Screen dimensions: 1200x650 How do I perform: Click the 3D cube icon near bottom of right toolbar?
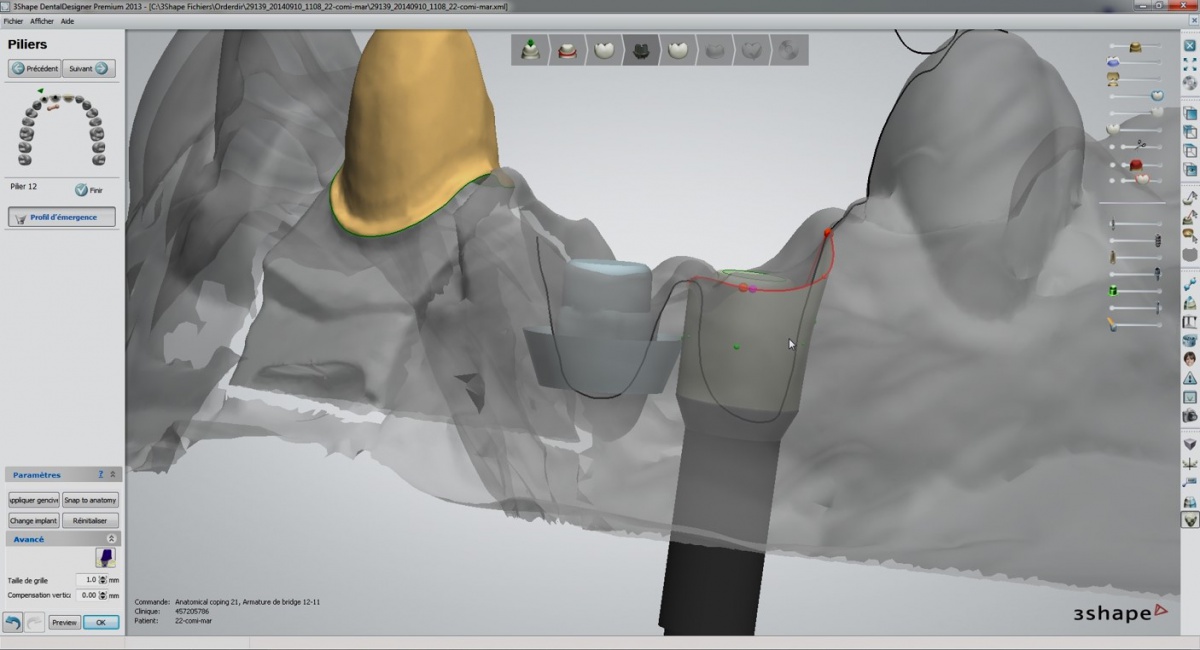click(1190, 443)
